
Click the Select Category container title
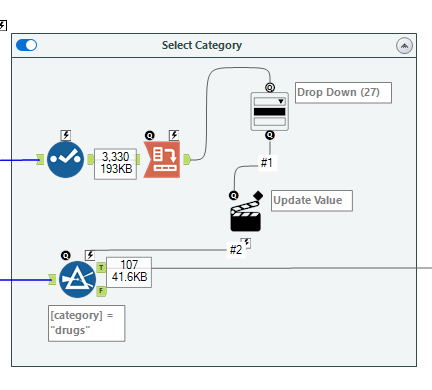[x=202, y=45]
